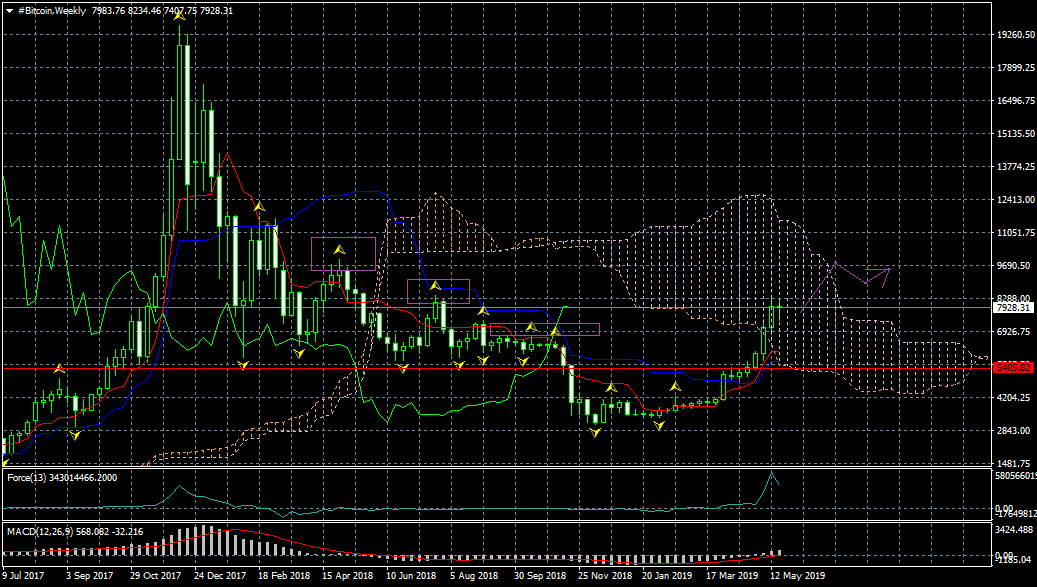Click the current price label 7928.31
Viewport: 1037px width, 587px height.
[x=1011, y=308]
